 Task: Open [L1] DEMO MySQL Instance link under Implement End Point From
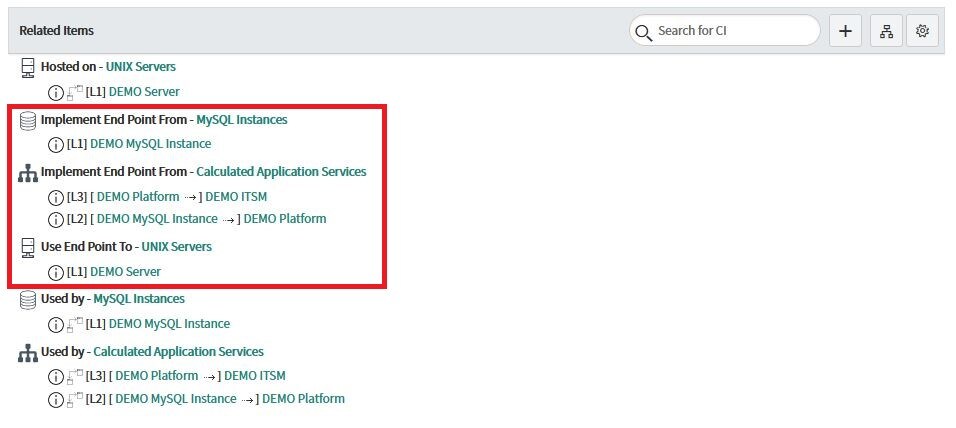coord(151,144)
